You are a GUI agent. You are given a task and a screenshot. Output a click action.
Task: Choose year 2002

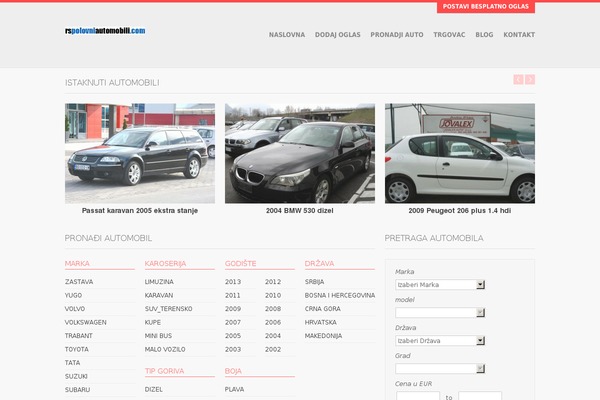click(273, 349)
